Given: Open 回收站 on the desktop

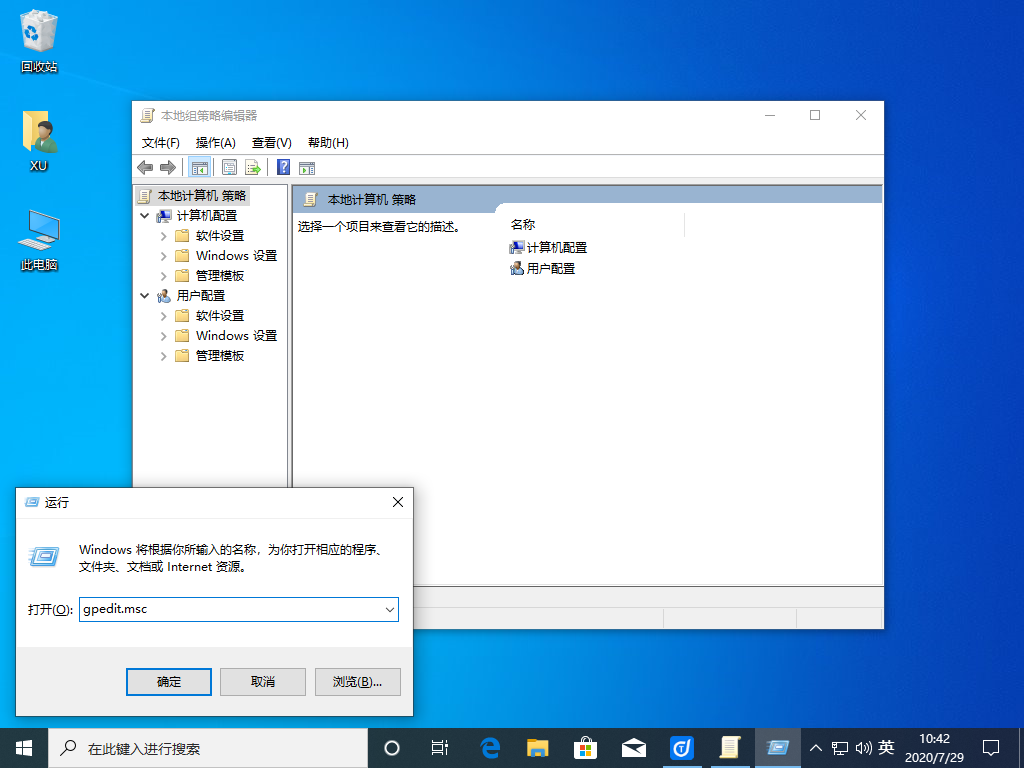Looking at the screenshot, I should [38, 30].
